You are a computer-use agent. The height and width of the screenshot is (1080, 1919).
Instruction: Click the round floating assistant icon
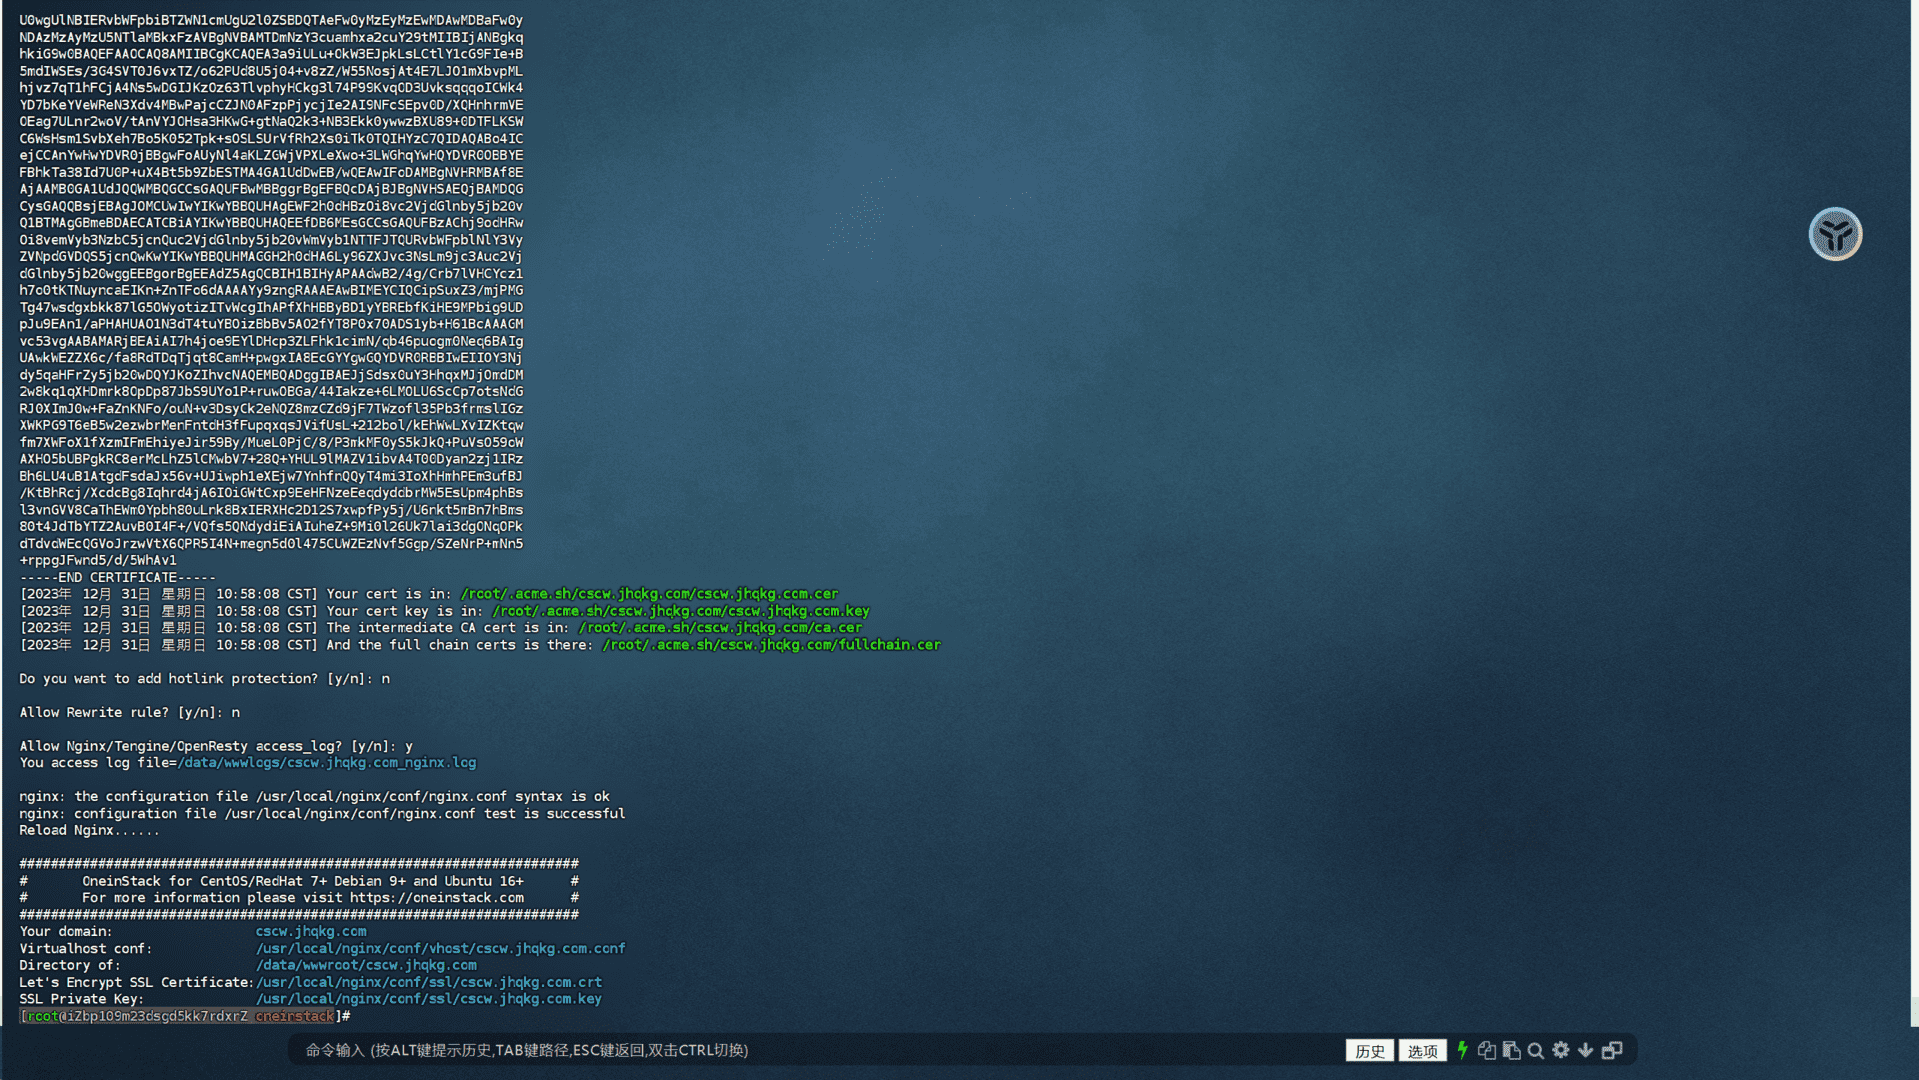point(1835,234)
